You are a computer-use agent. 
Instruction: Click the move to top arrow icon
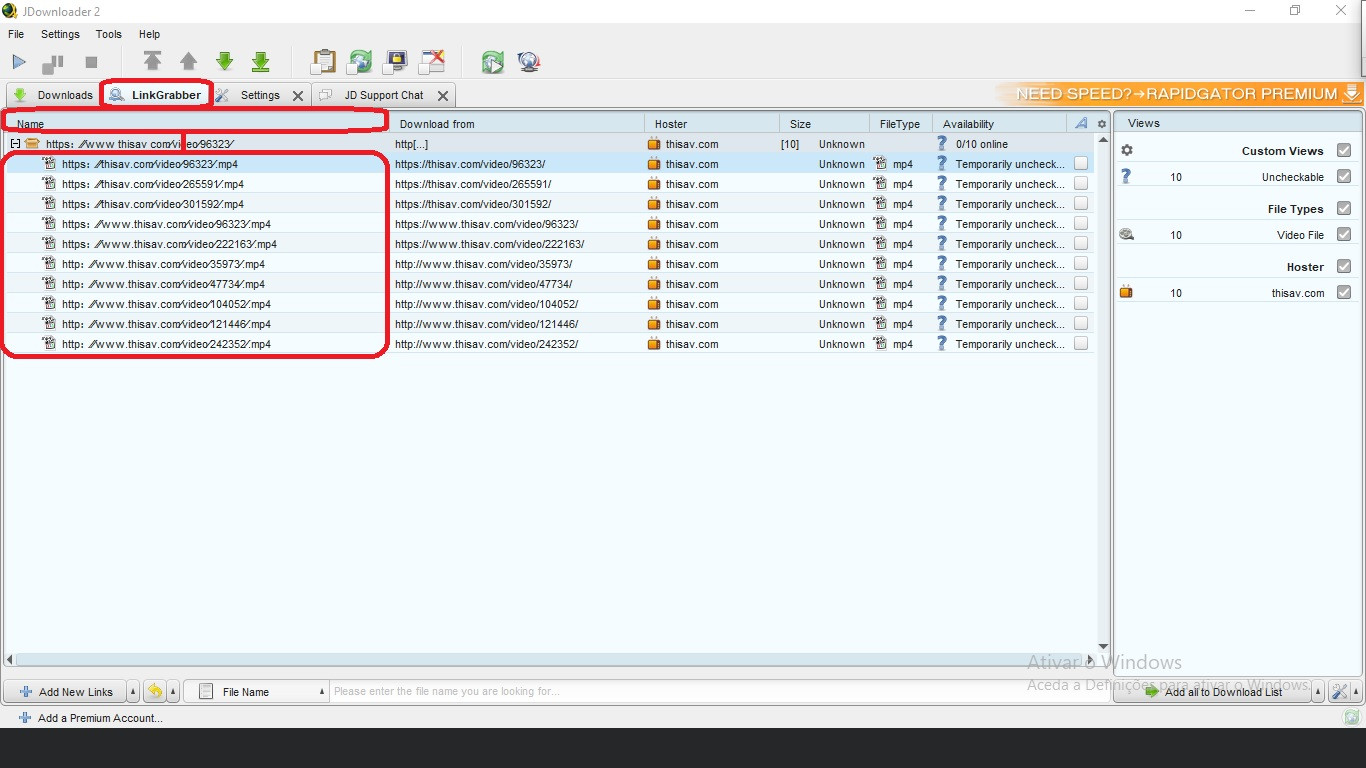point(152,62)
